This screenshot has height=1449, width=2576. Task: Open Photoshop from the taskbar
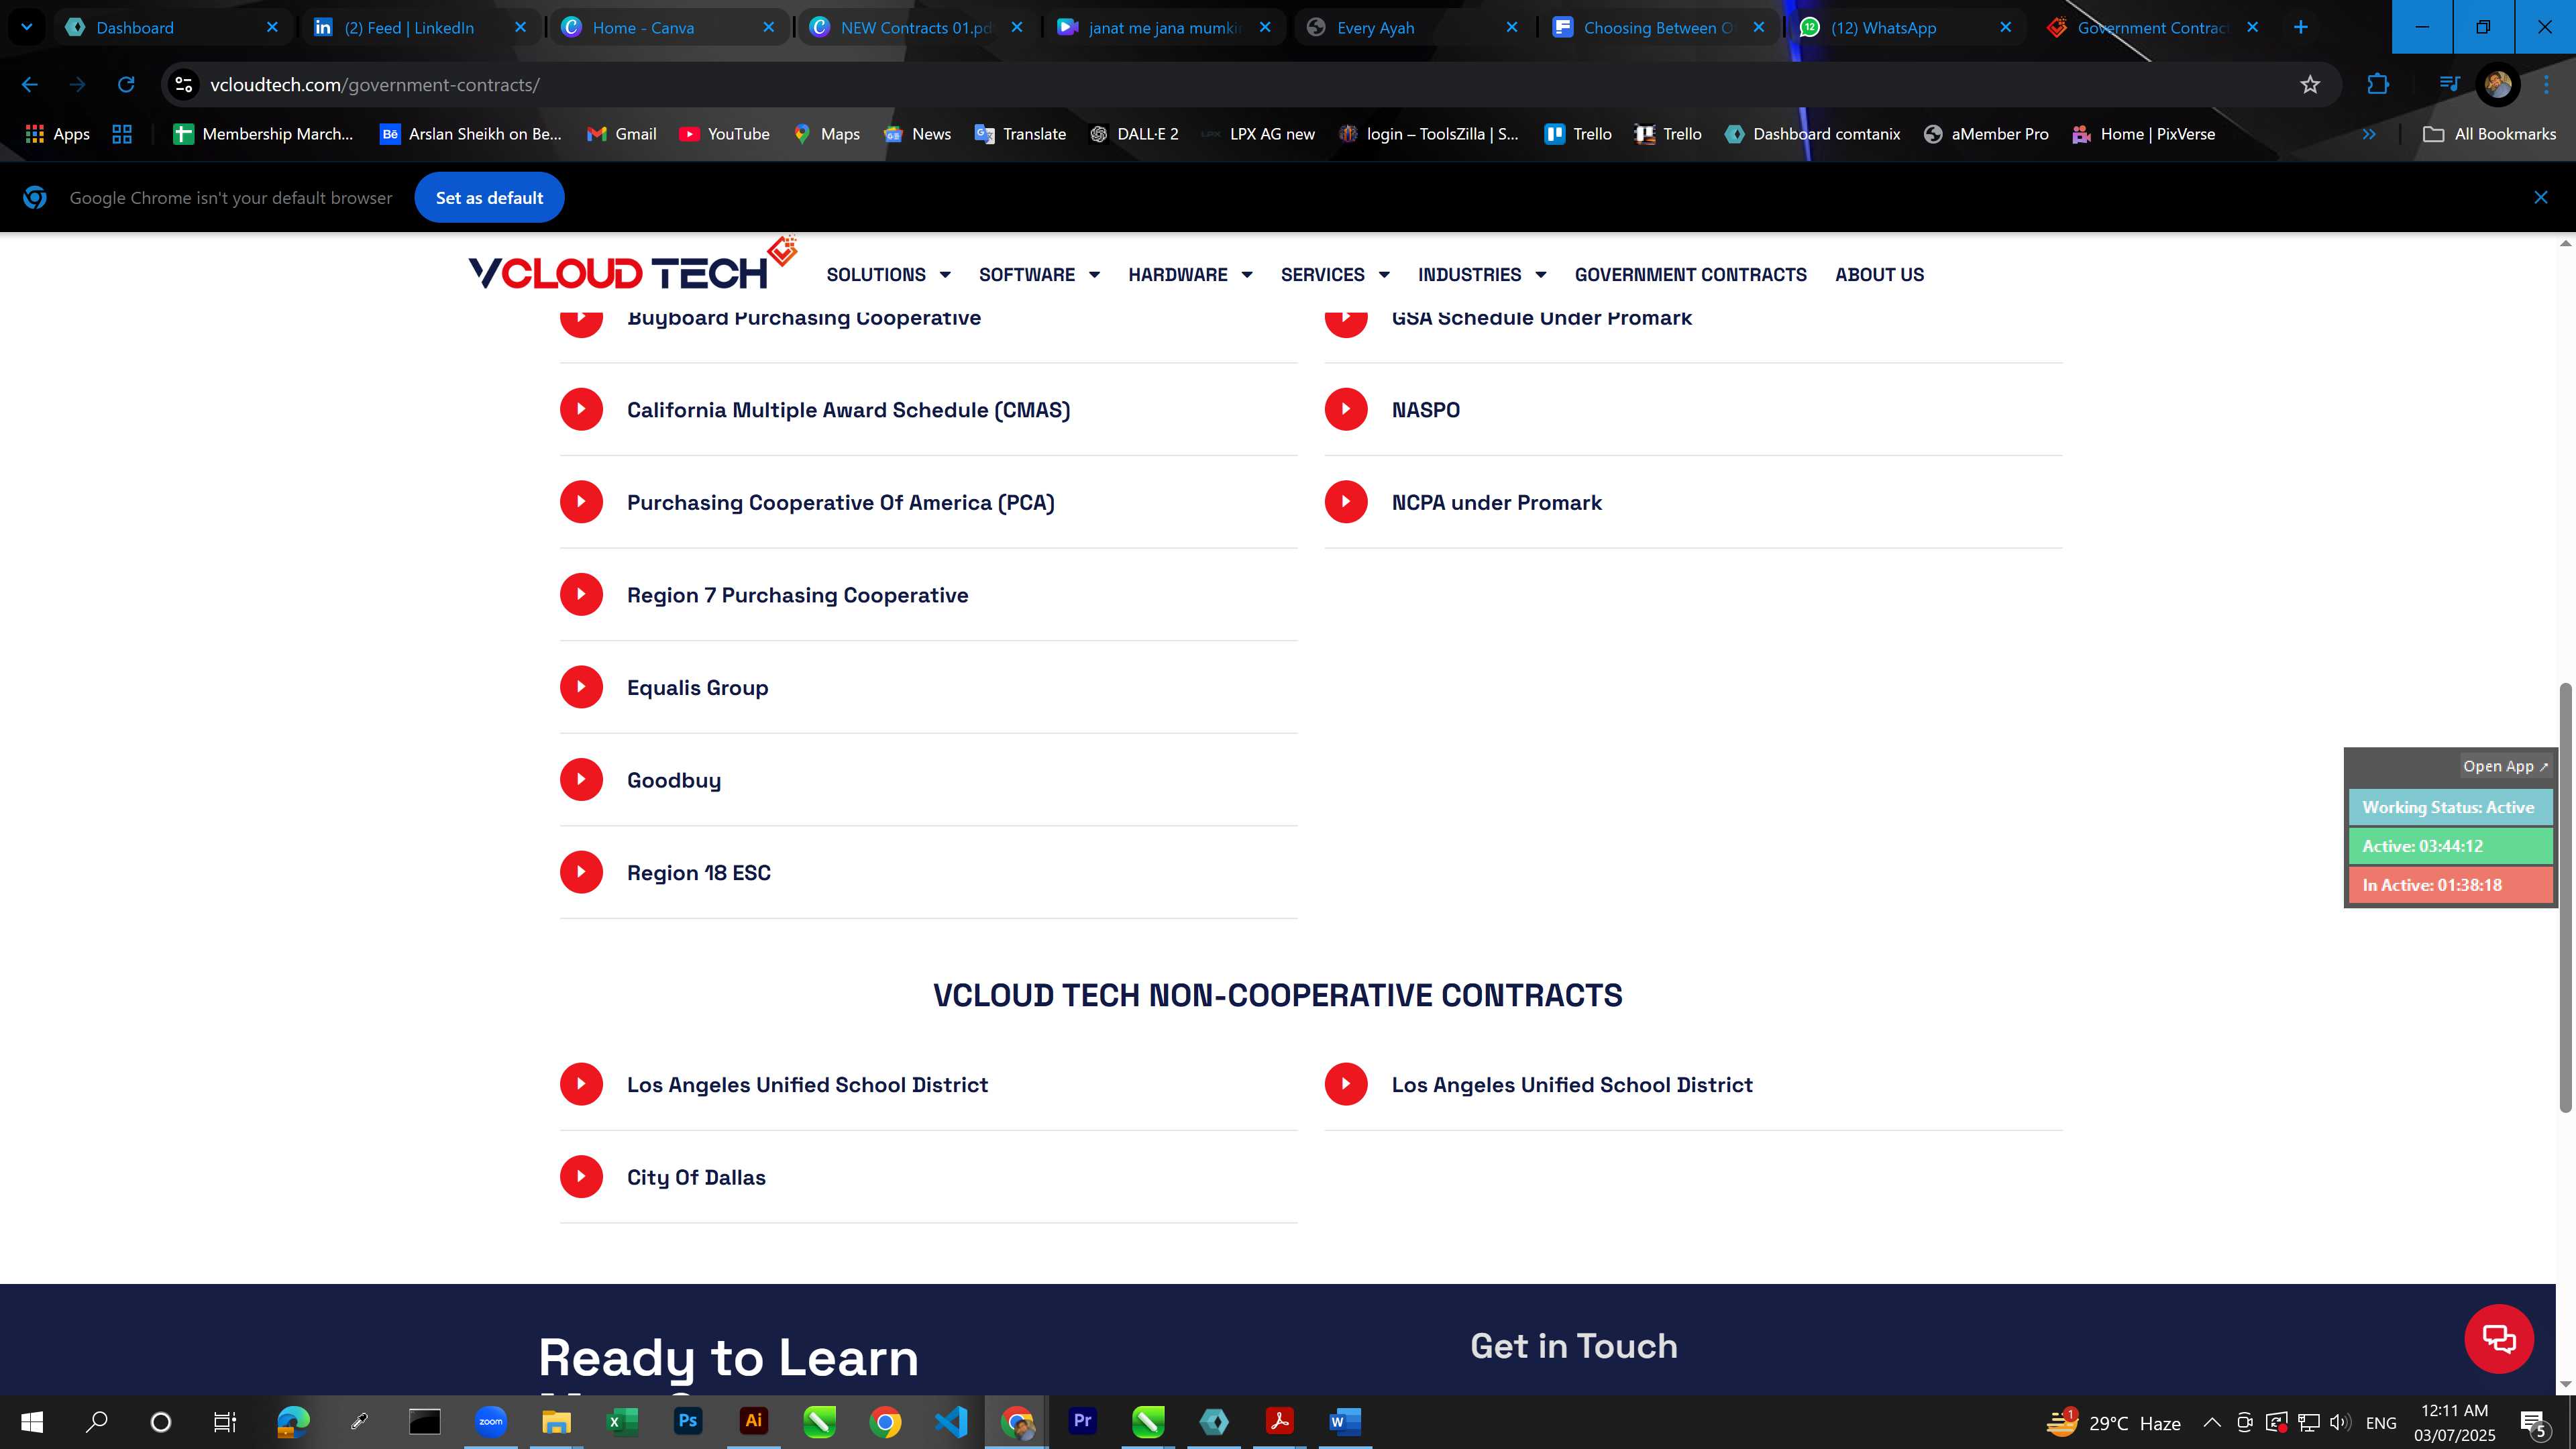[x=688, y=1421]
